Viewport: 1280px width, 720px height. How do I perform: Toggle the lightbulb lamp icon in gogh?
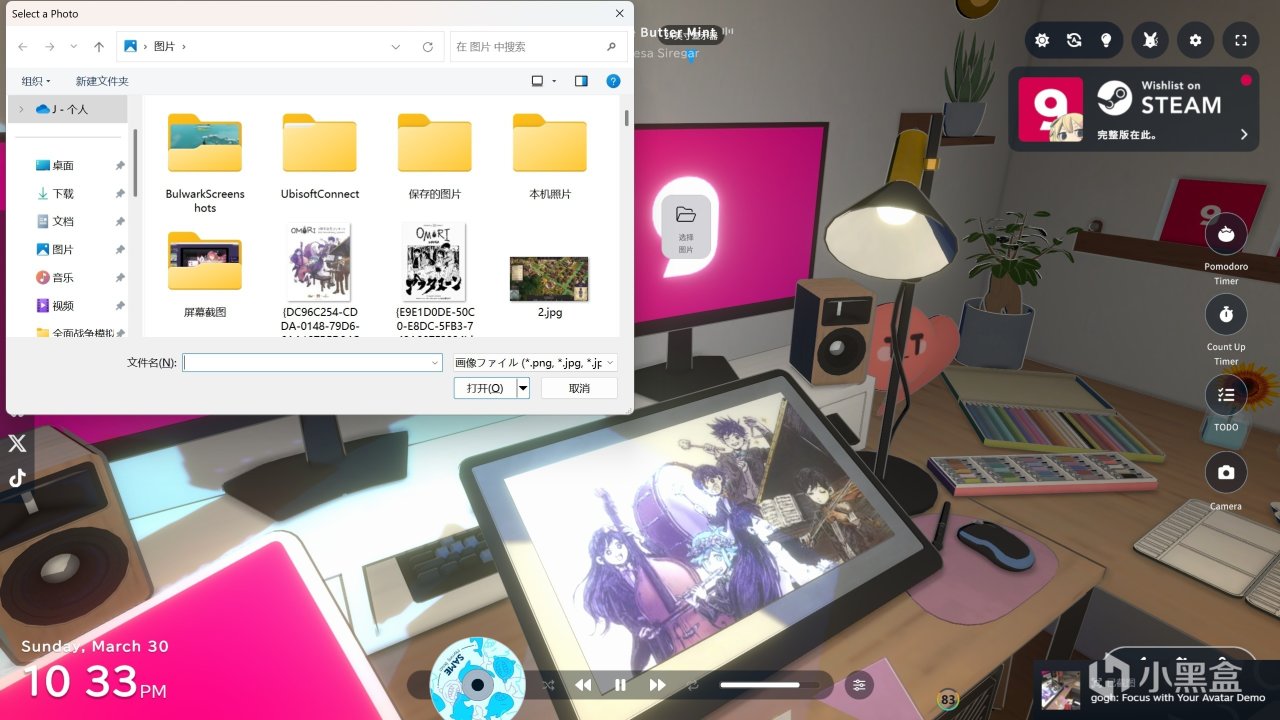click(1106, 40)
